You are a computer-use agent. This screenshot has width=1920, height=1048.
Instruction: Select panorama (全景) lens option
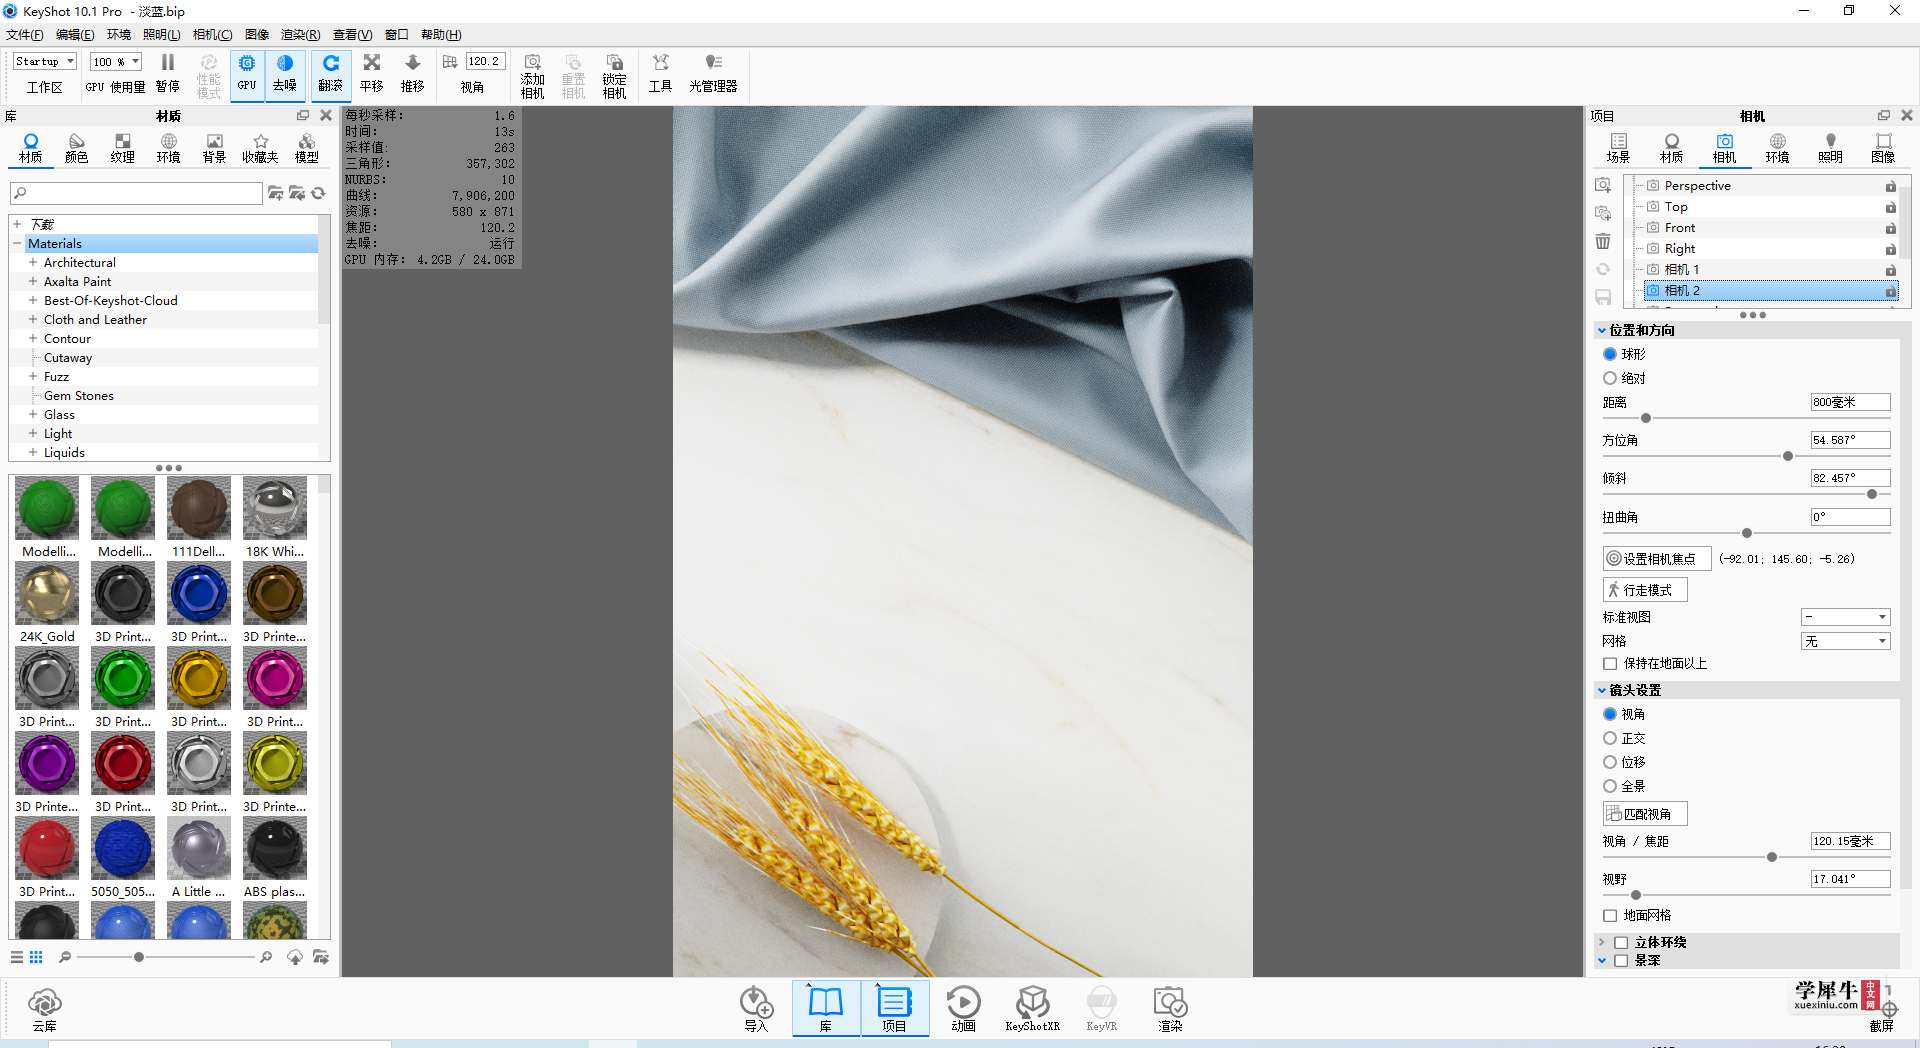click(1610, 786)
